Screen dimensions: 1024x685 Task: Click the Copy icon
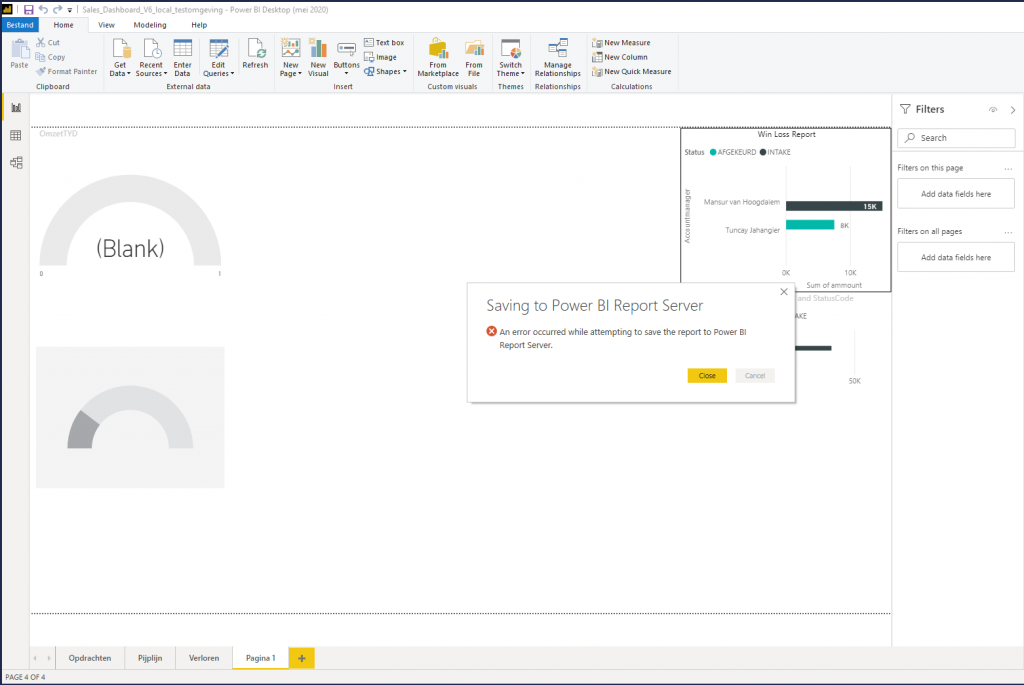pyautogui.click(x=40, y=57)
